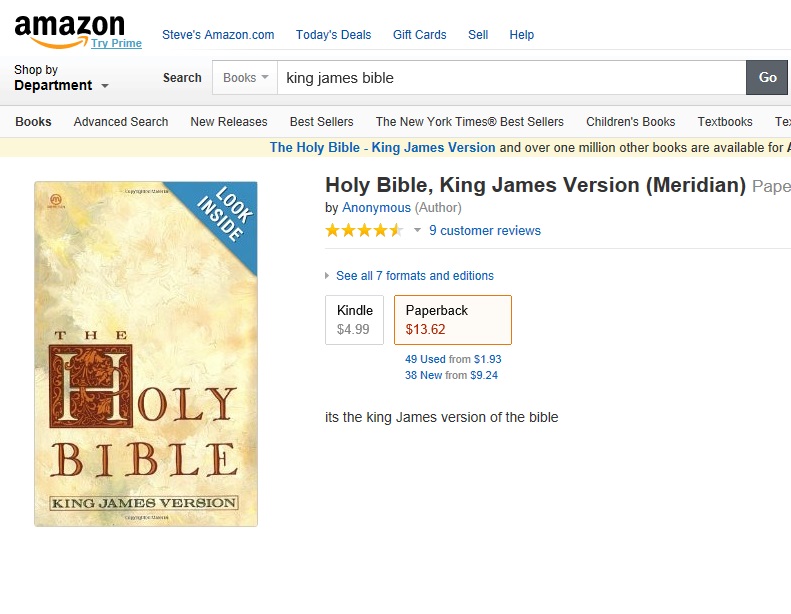Open the star rating breakdown arrow
Image resolution: width=791 pixels, height=614 pixels.
[417, 231]
